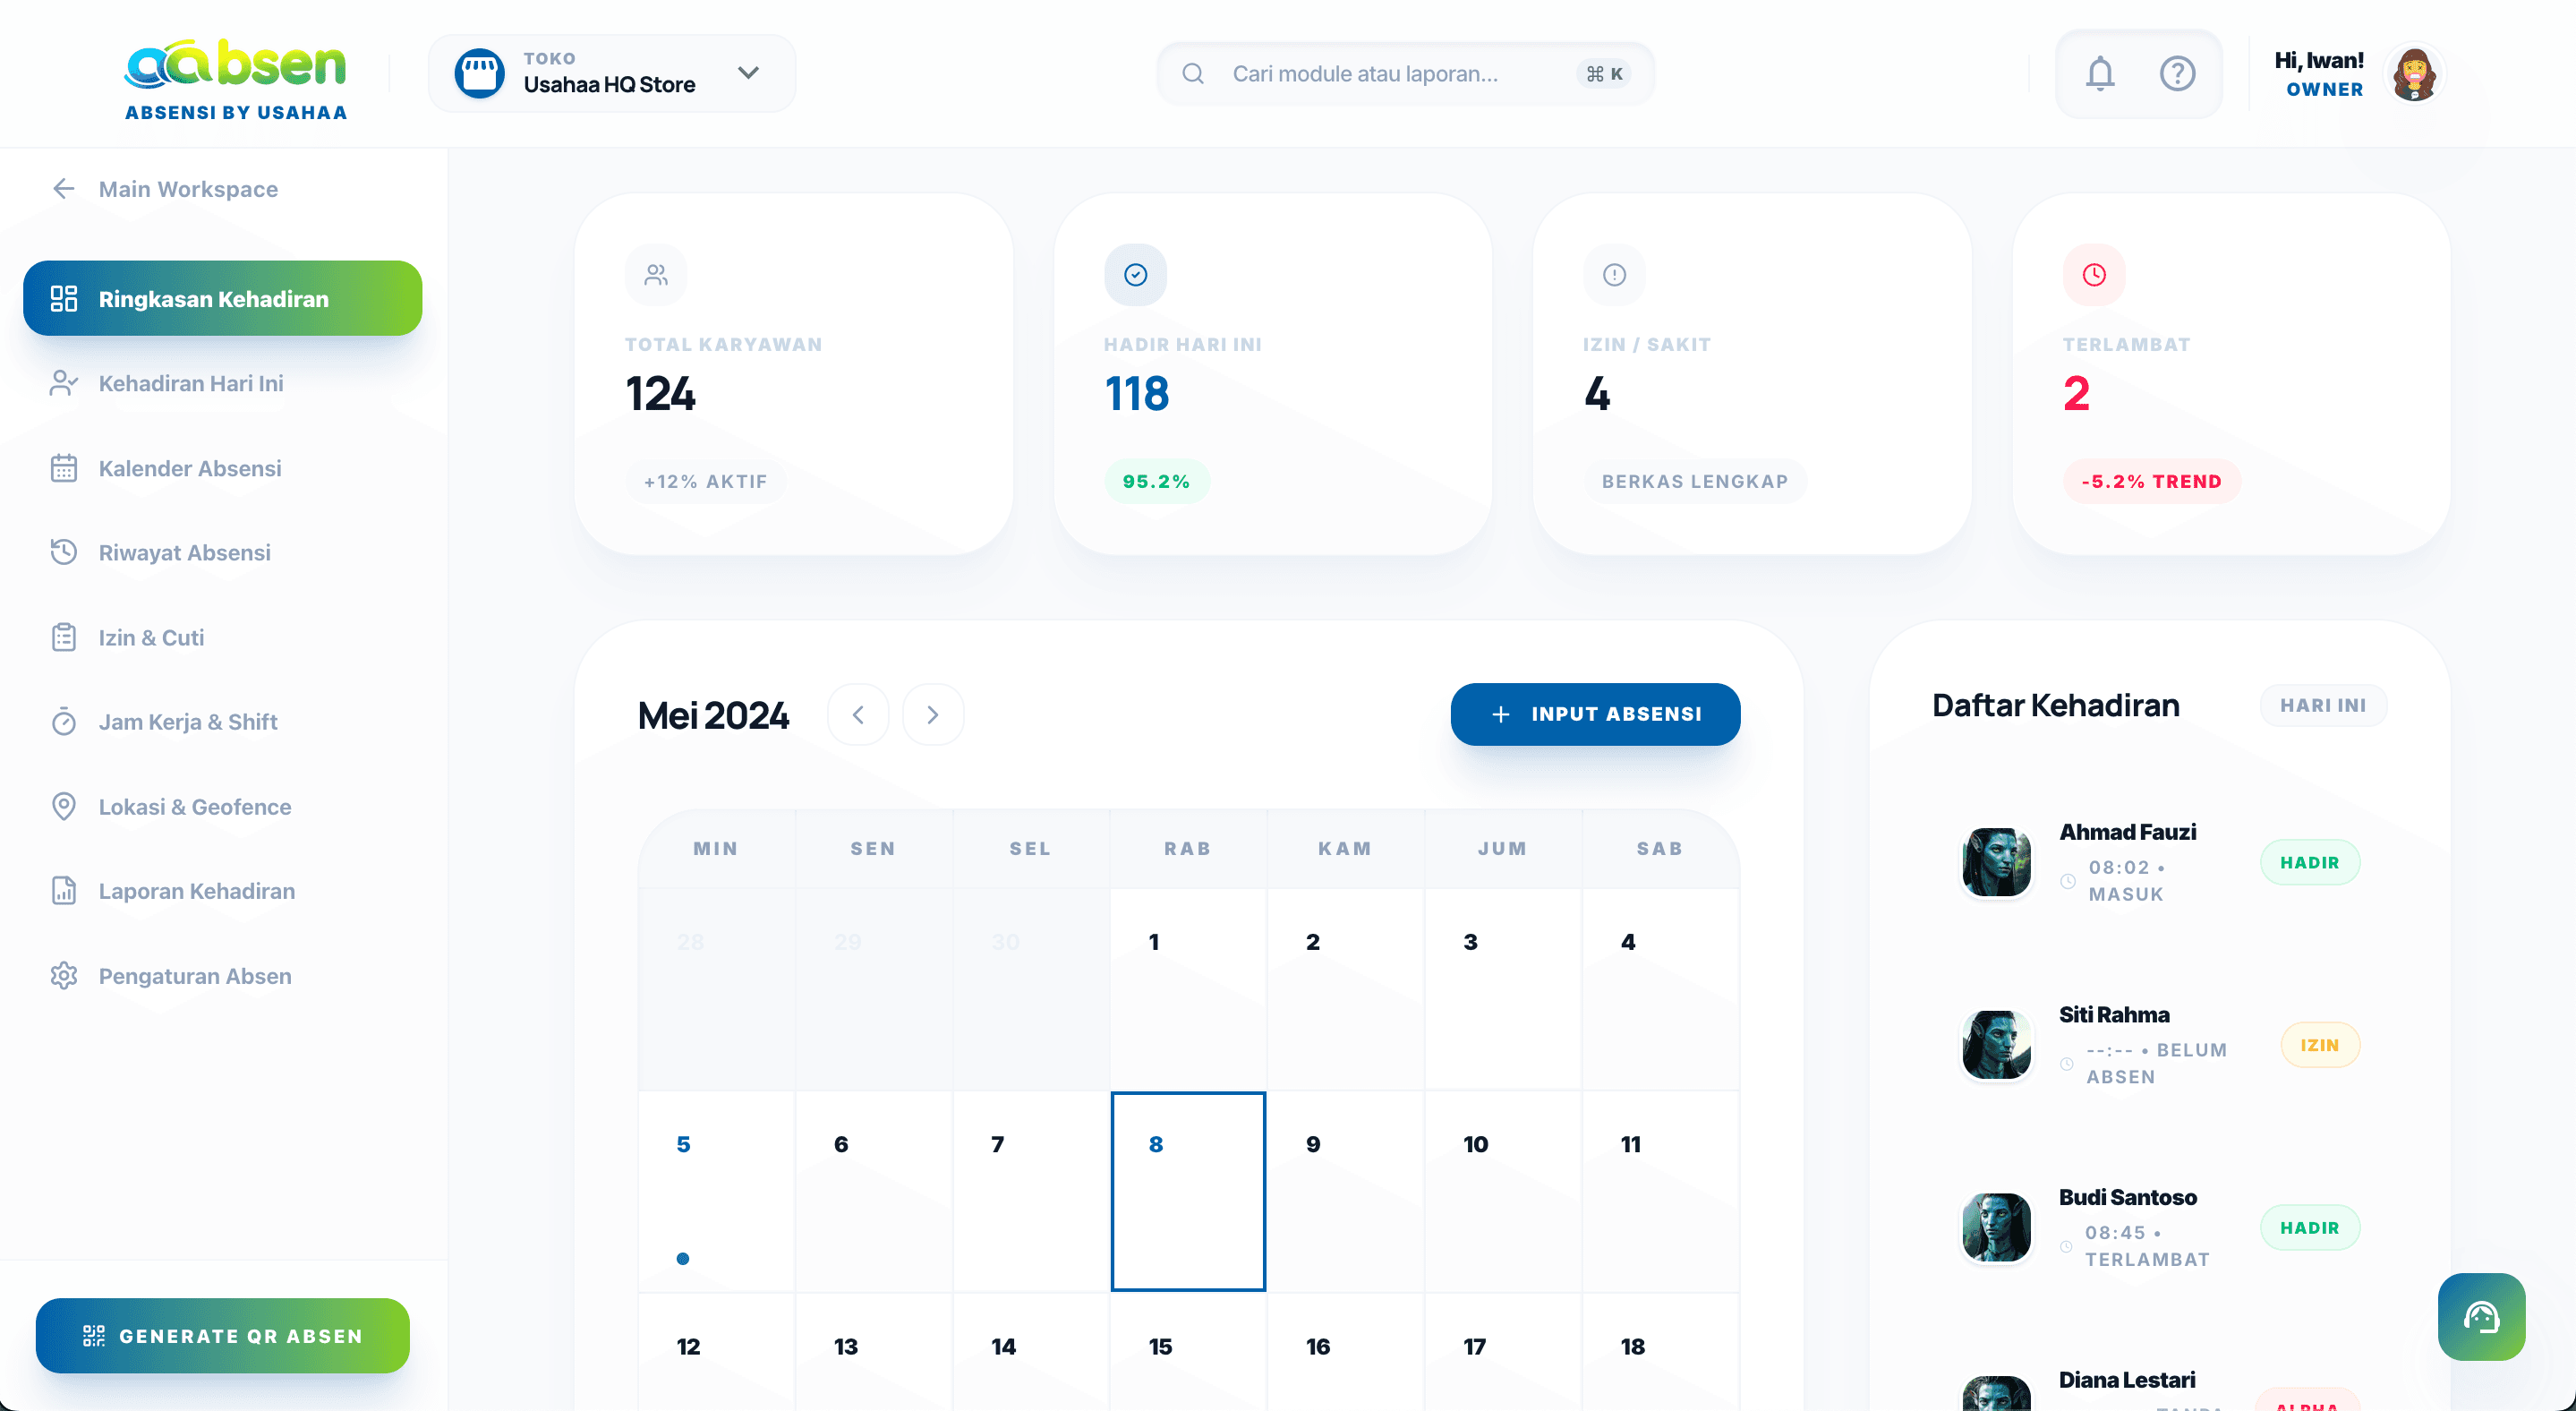Click the floating support widget bottom right
2576x1411 pixels.
[2481, 1317]
